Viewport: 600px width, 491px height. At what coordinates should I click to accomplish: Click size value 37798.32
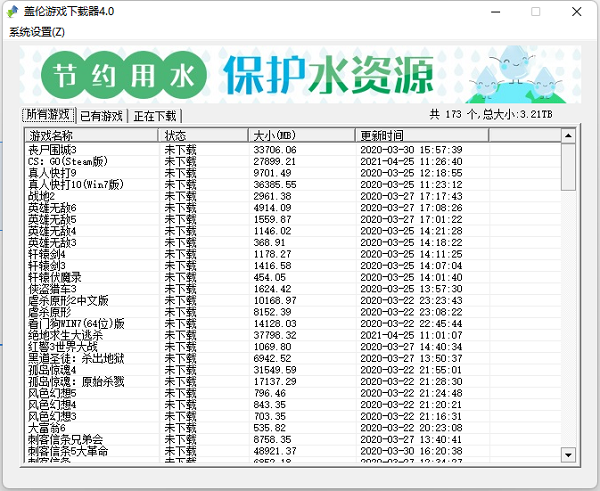(x=275, y=335)
